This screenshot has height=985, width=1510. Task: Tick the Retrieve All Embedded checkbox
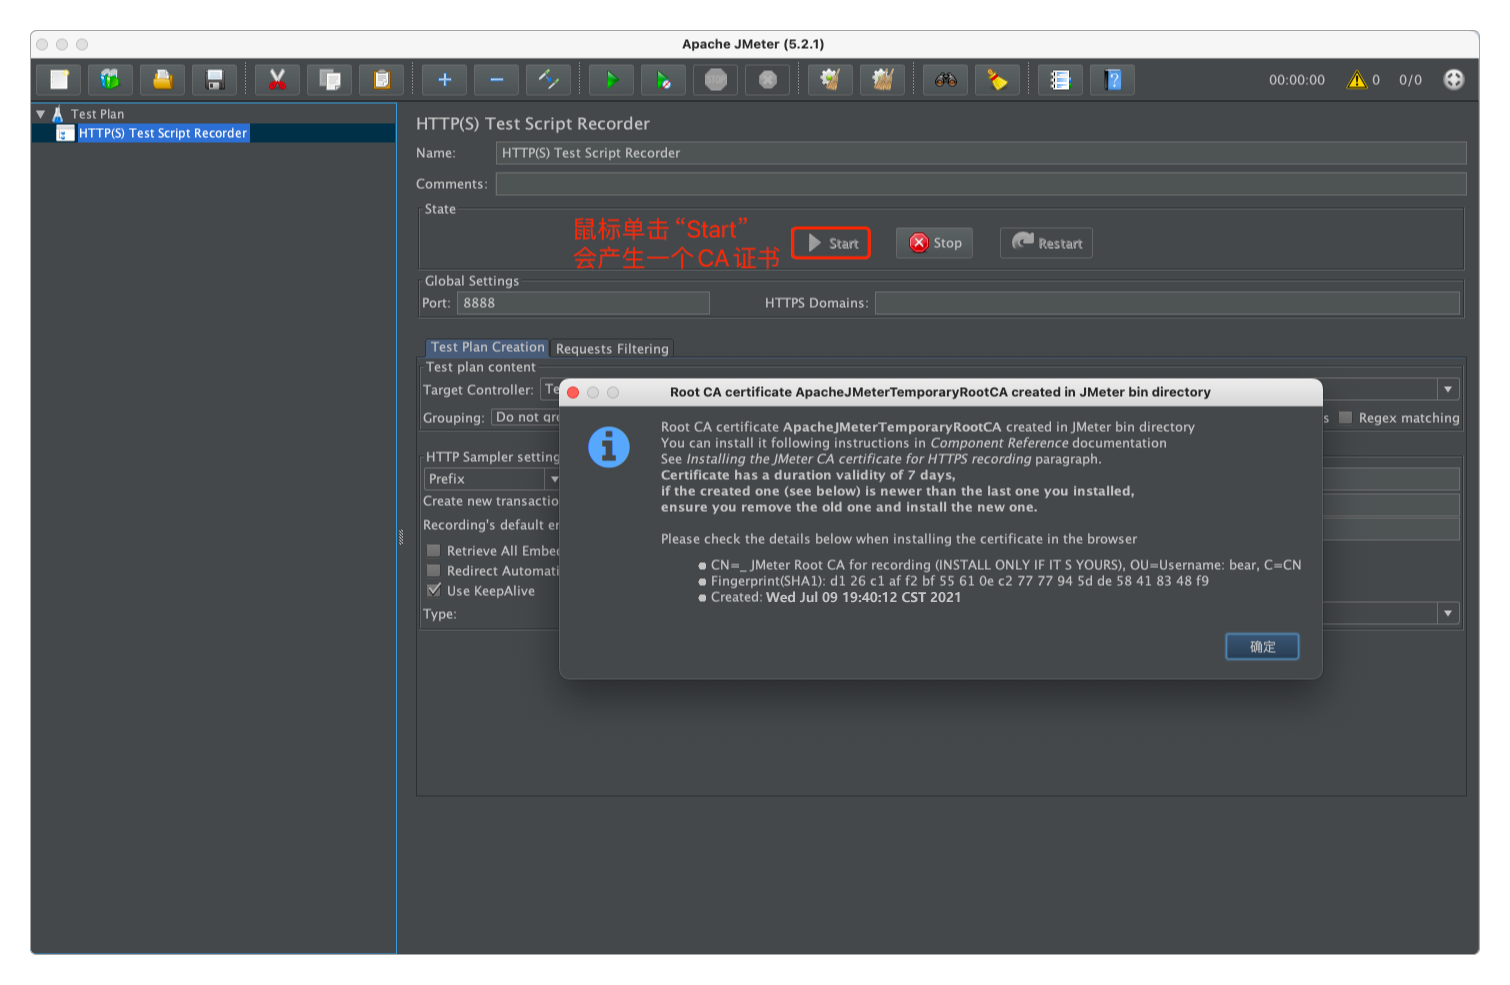click(434, 551)
